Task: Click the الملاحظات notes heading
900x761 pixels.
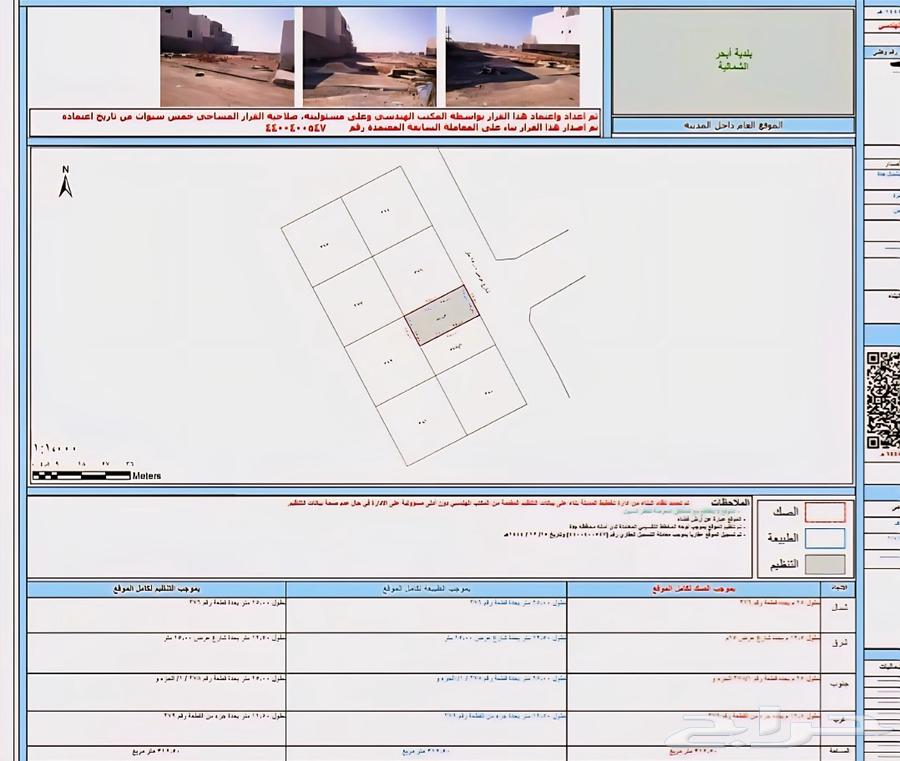Action: point(731,502)
